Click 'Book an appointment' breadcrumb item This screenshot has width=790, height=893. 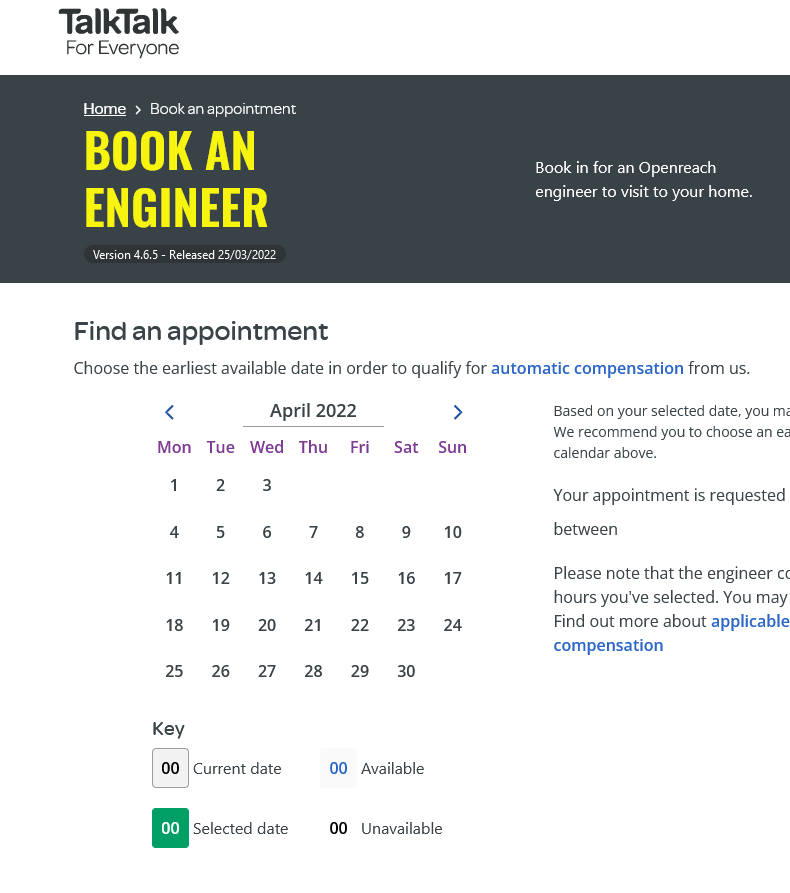tap(222, 109)
